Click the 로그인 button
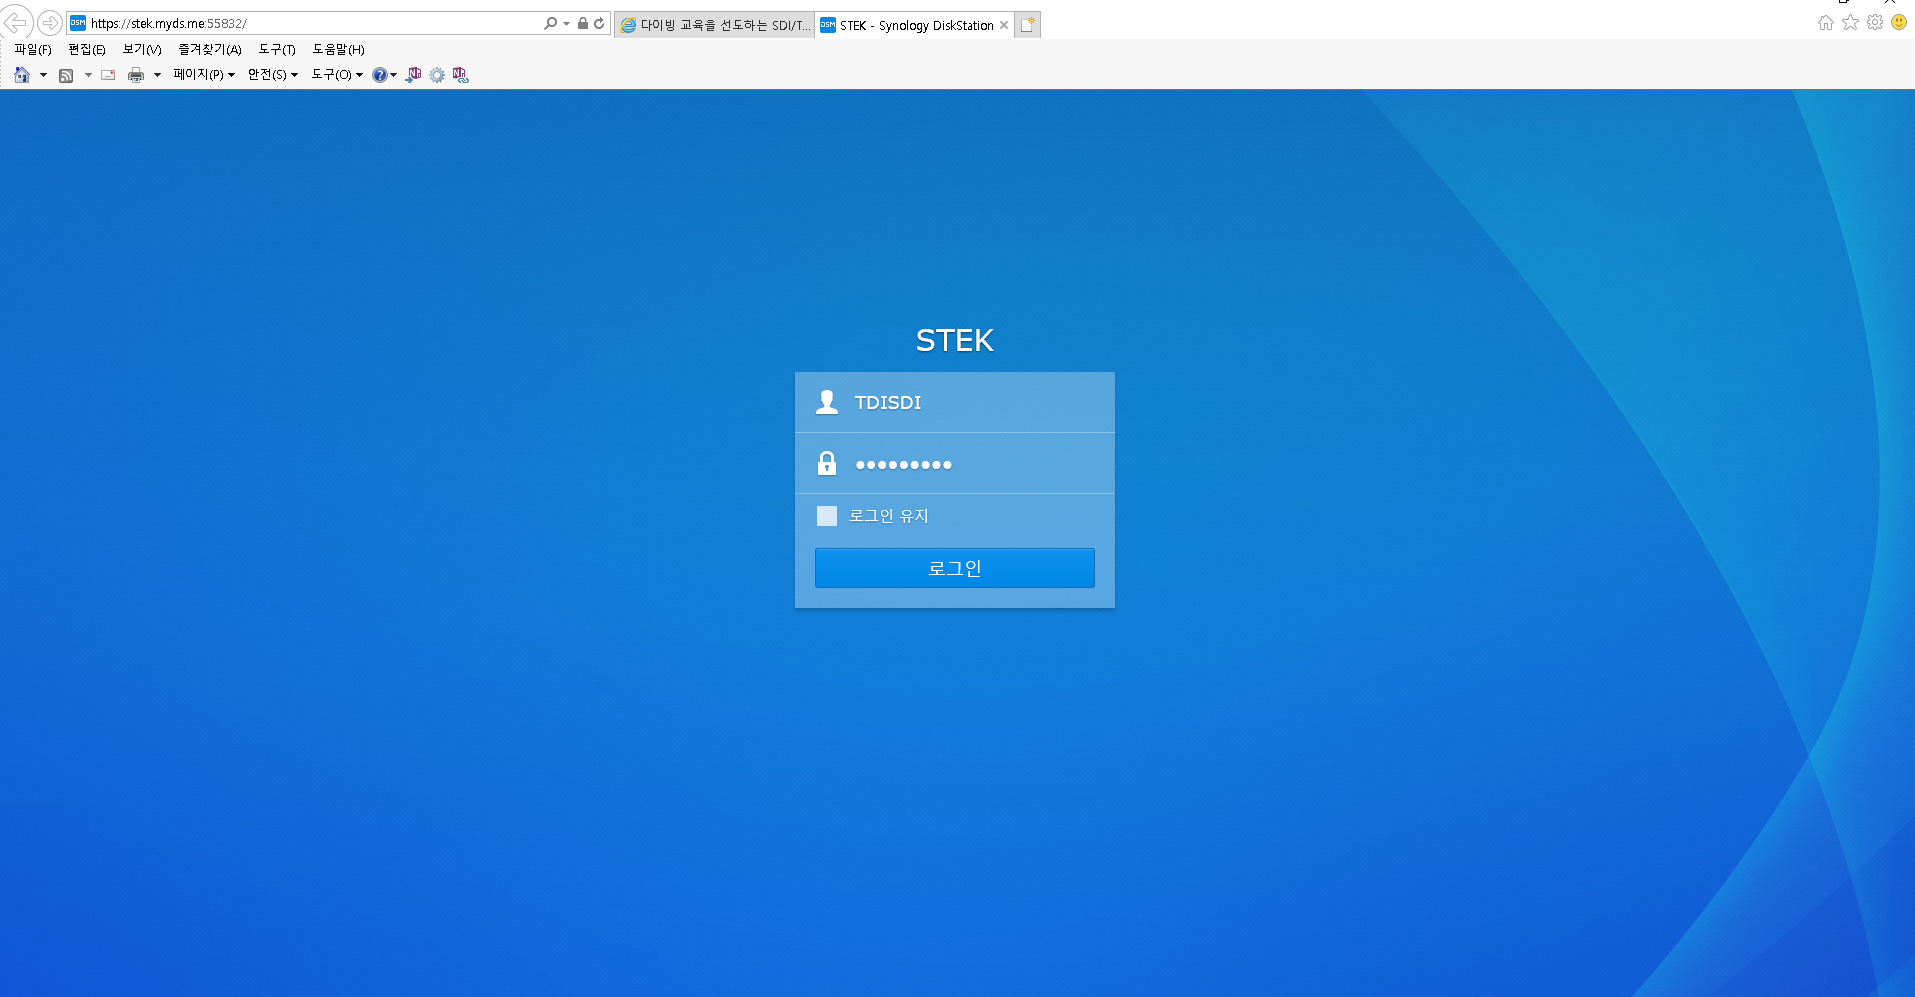The height and width of the screenshot is (997, 1915). tap(955, 568)
